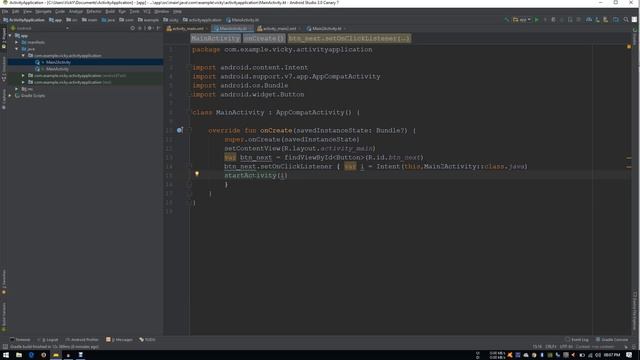Open the Terminal tool window
This screenshot has height=360, width=640.
pos(20,340)
